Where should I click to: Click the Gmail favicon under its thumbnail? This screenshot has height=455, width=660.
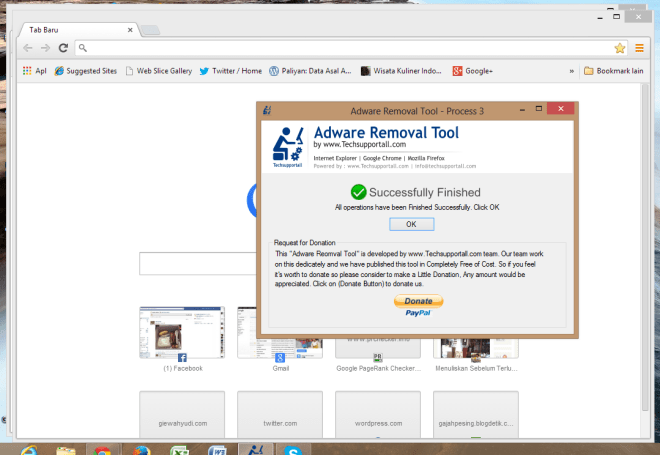(280, 358)
